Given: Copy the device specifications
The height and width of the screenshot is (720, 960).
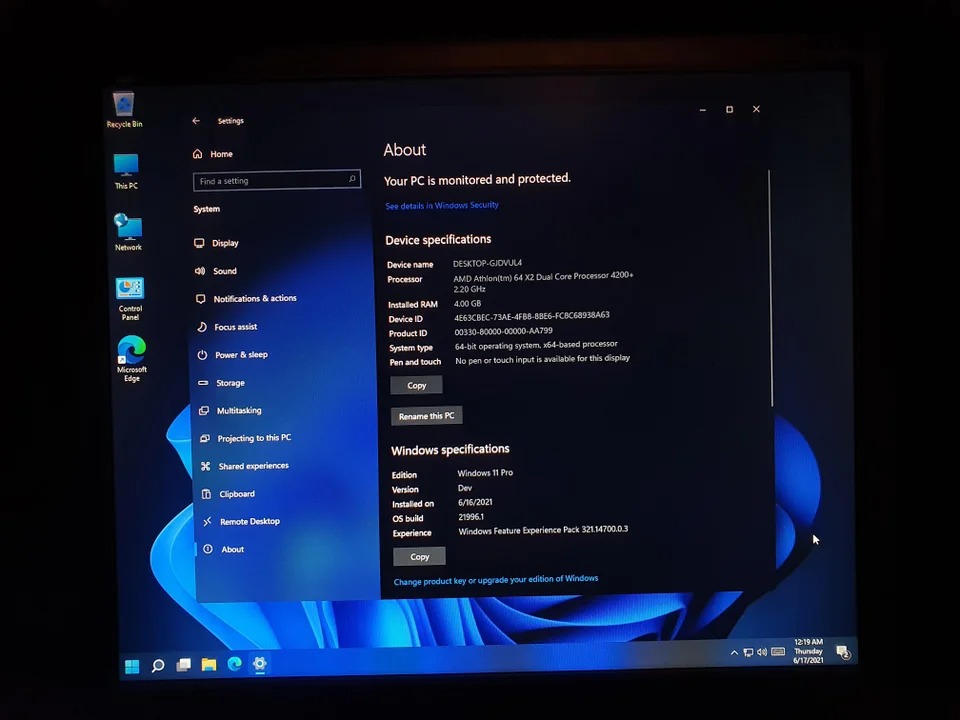Looking at the screenshot, I should tap(416, 385).
